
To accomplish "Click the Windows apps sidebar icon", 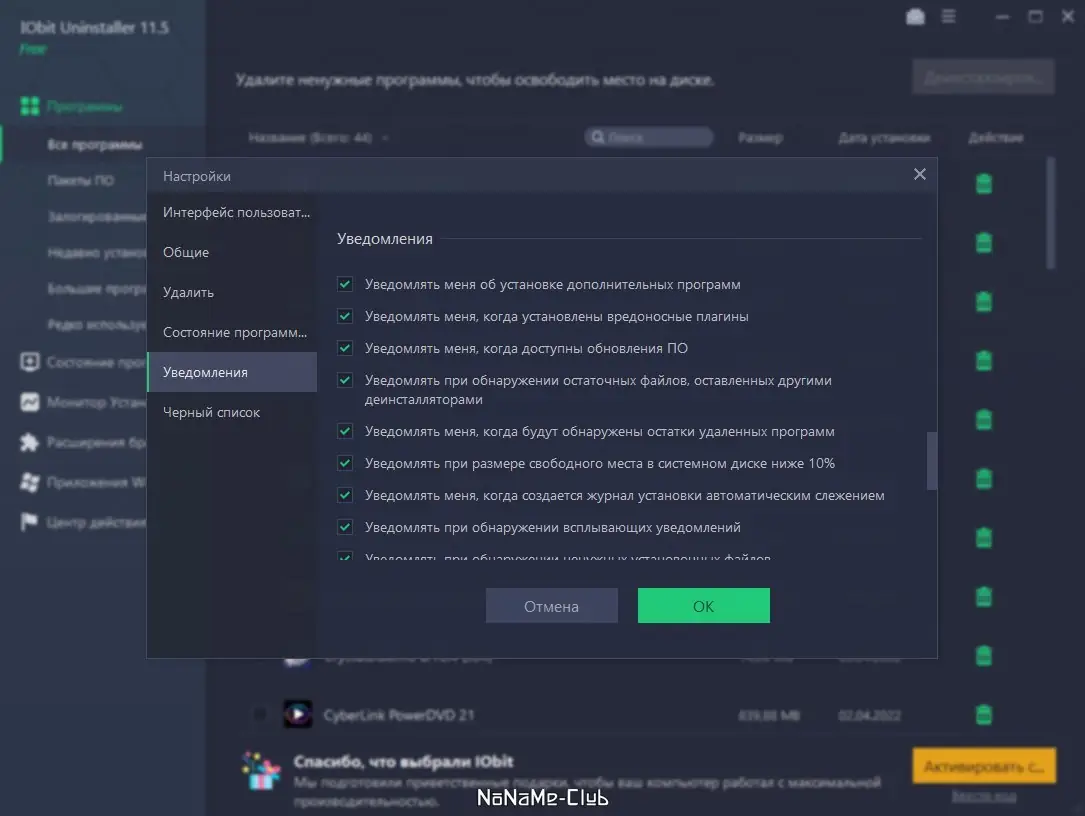I will coord(30,482).
